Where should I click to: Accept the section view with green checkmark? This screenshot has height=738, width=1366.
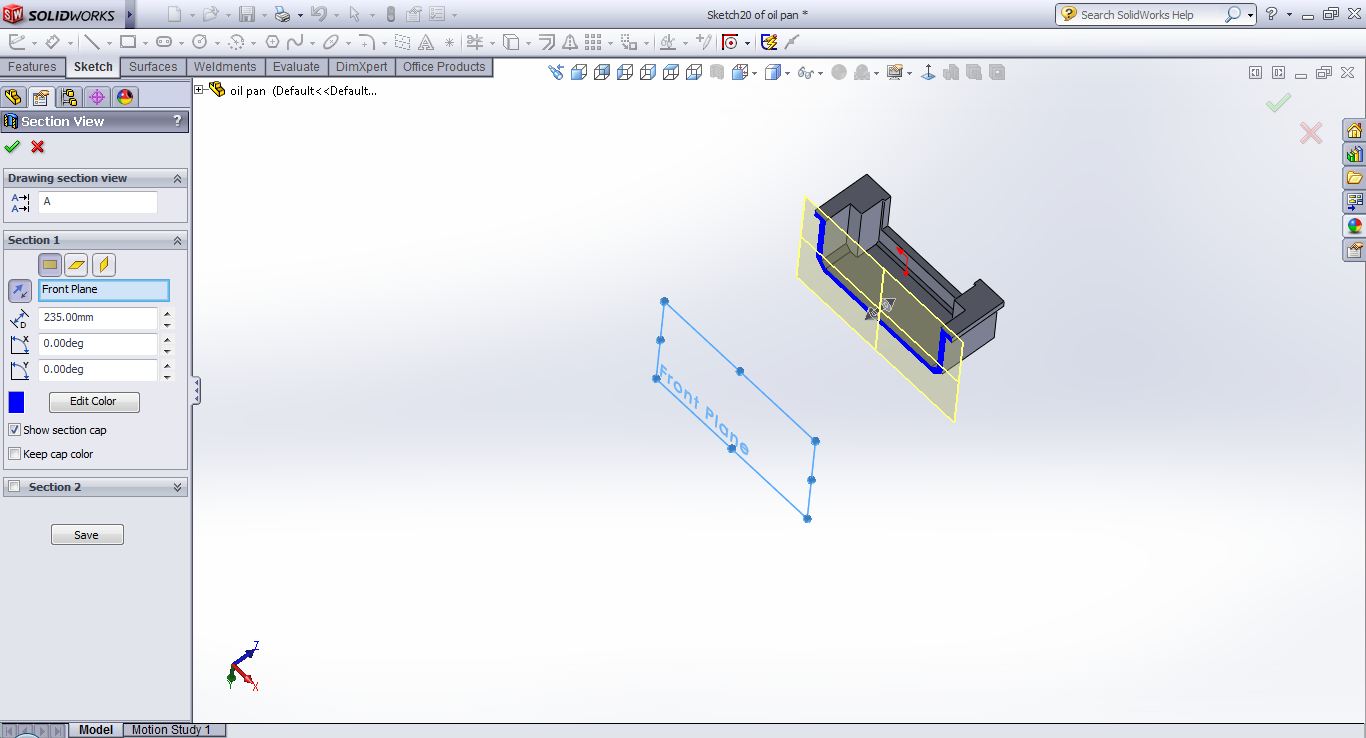12,147
